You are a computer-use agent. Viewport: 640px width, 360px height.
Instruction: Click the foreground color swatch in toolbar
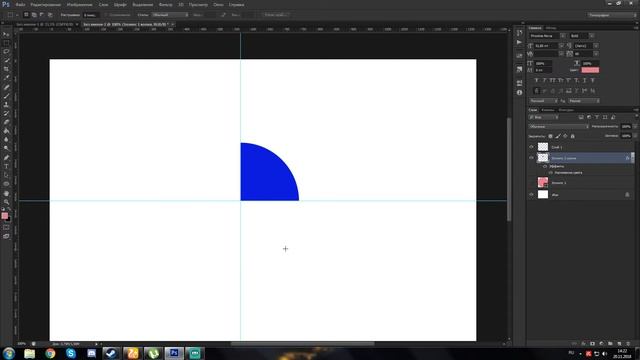coord(4,216)
